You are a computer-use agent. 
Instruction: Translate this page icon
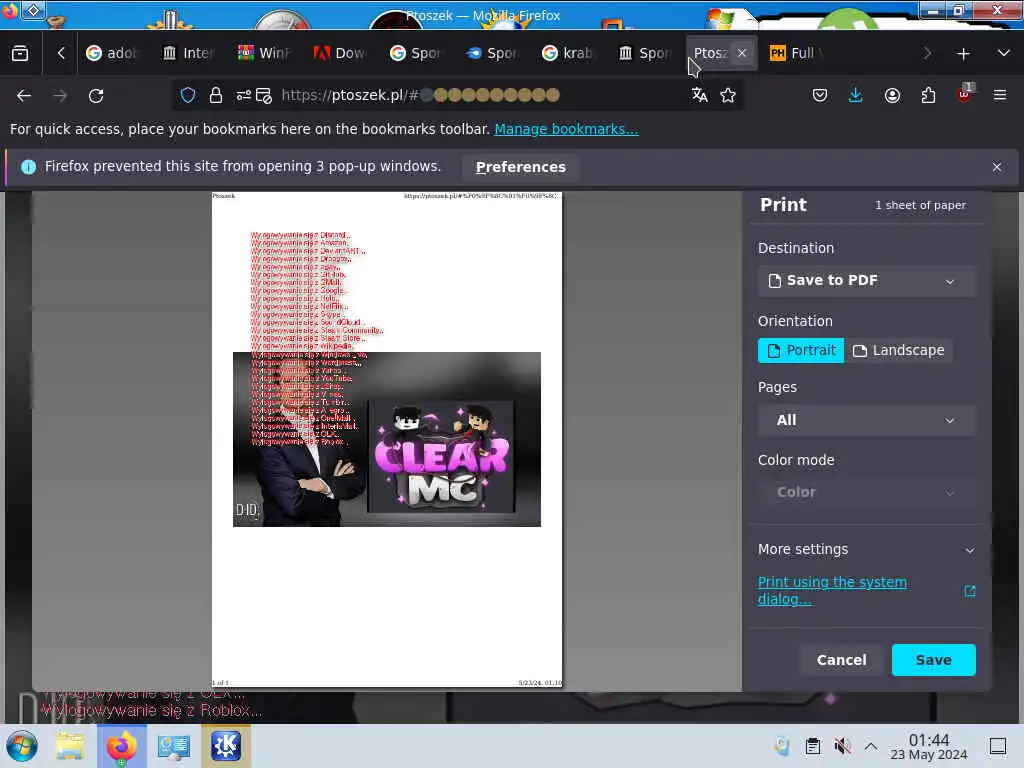pos(699,95)
